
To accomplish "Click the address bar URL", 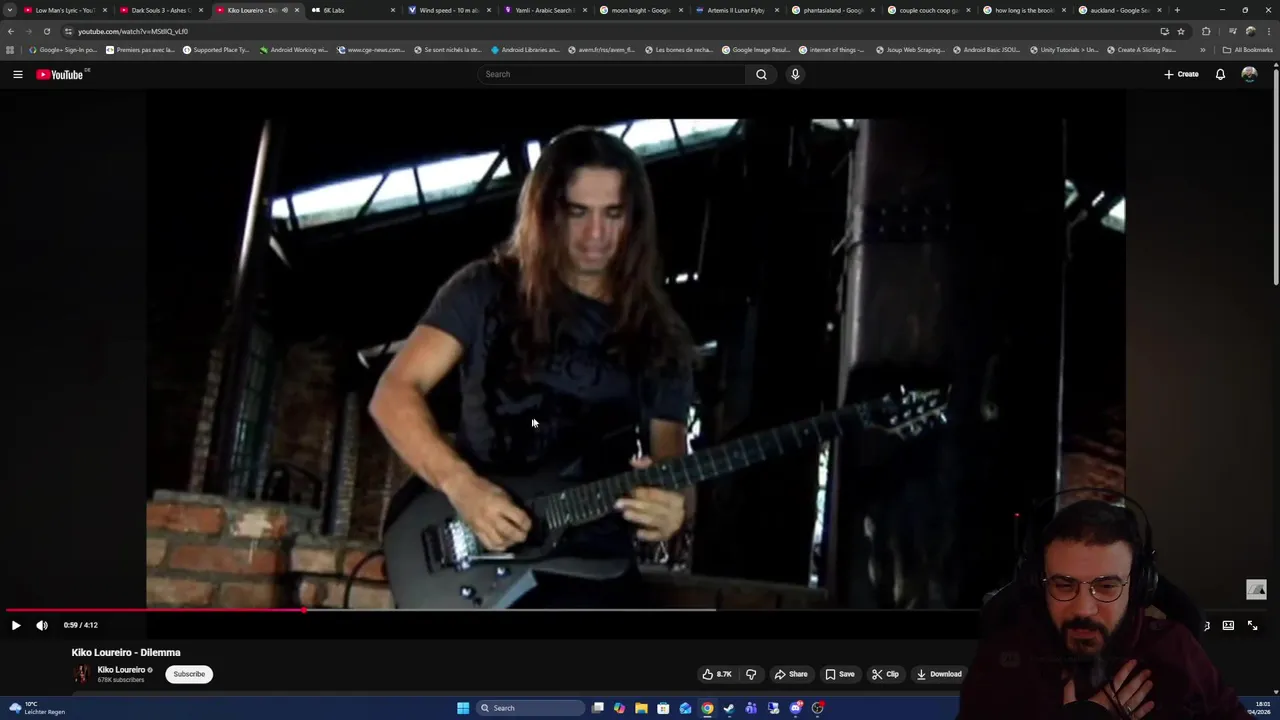I will pyautogui.click(x=133, y=31).
